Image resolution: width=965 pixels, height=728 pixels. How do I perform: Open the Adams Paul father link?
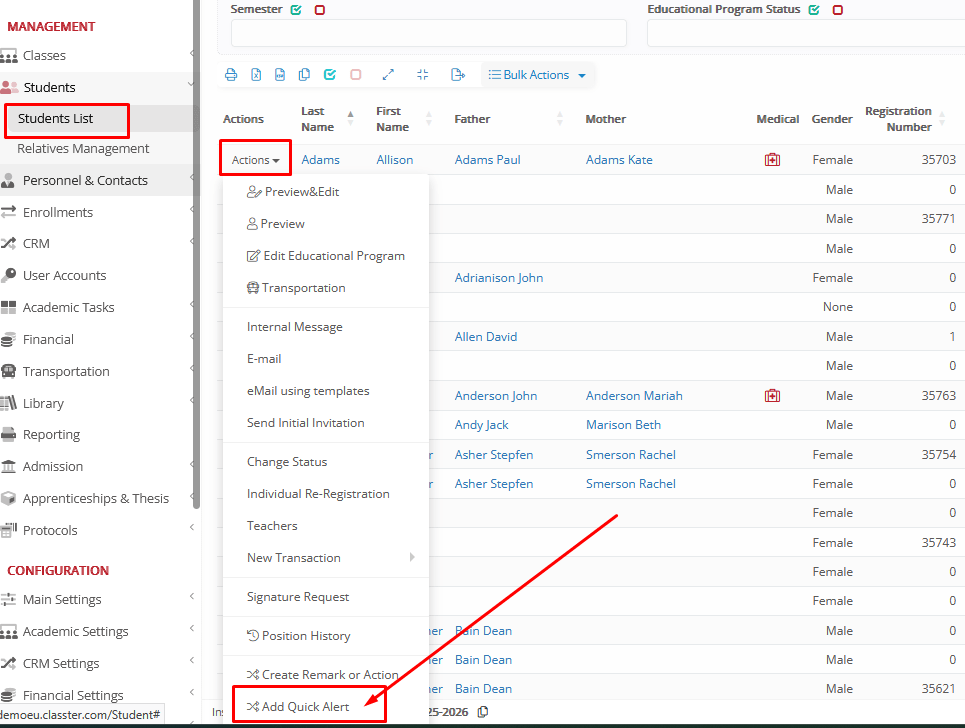tap(487, 160)
